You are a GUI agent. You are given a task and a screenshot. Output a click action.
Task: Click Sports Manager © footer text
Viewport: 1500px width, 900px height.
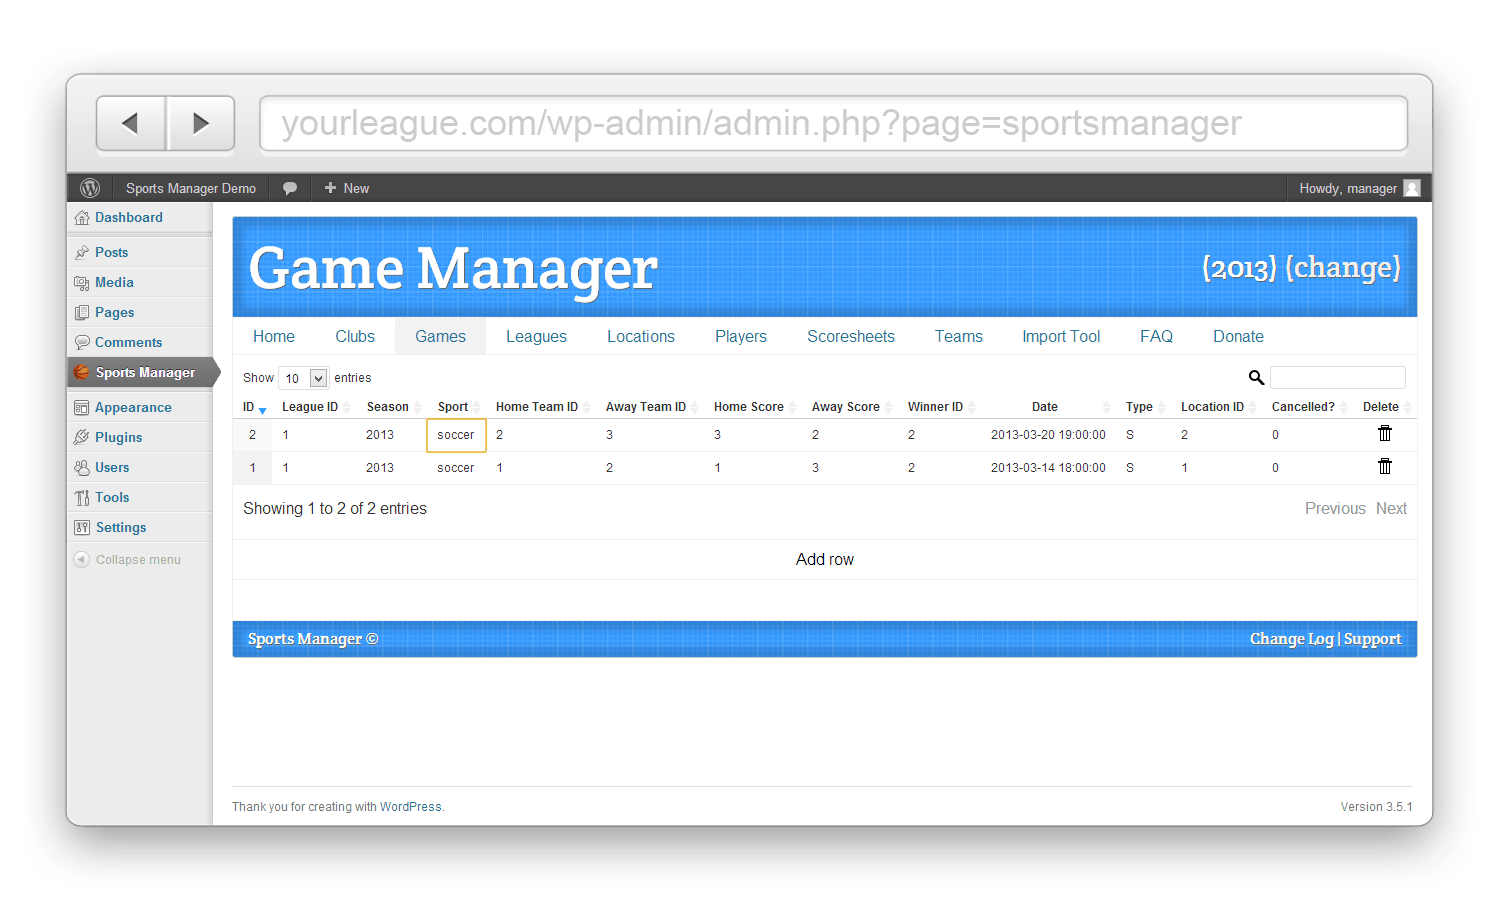pyautogui.click(x=313, y=638)
